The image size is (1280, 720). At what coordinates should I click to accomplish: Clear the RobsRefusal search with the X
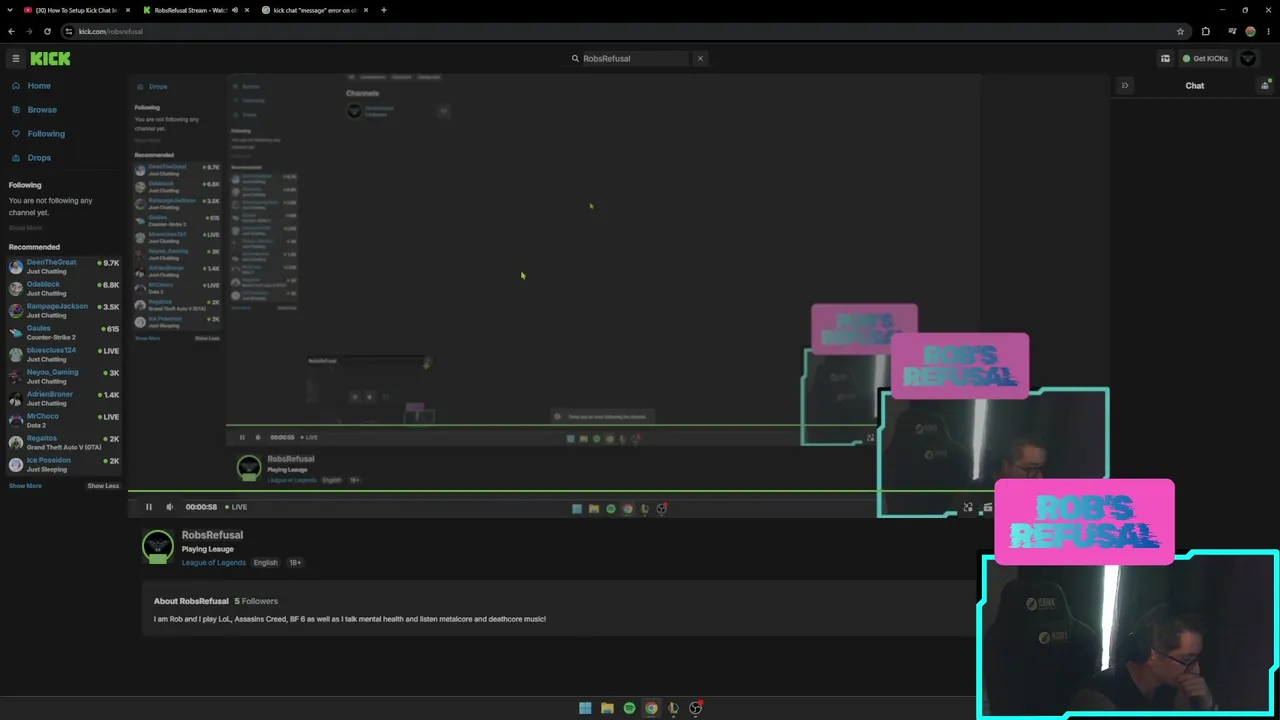coord(700,59)
